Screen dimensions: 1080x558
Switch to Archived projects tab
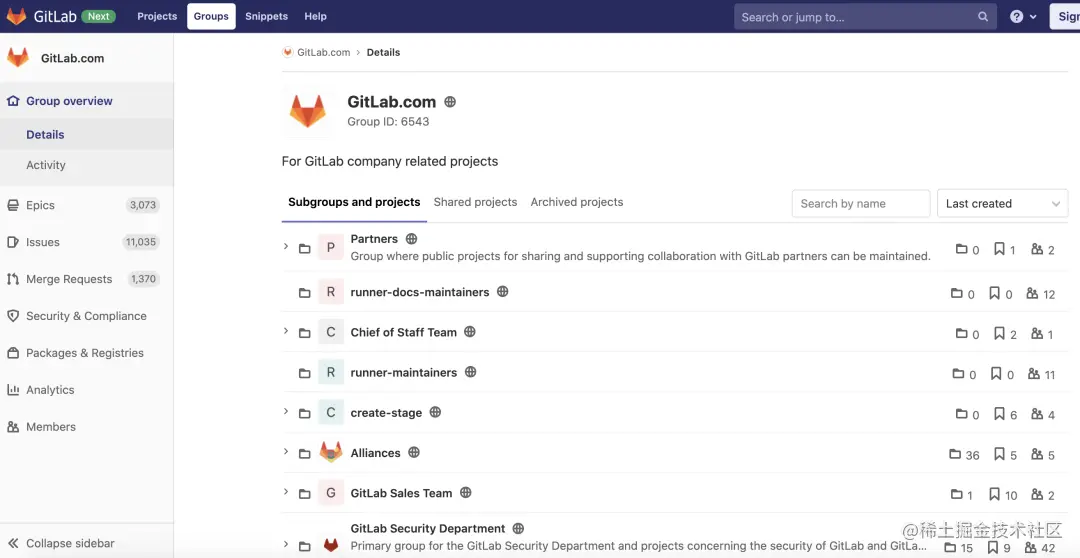pyautogui.click(x=577, y=203)
